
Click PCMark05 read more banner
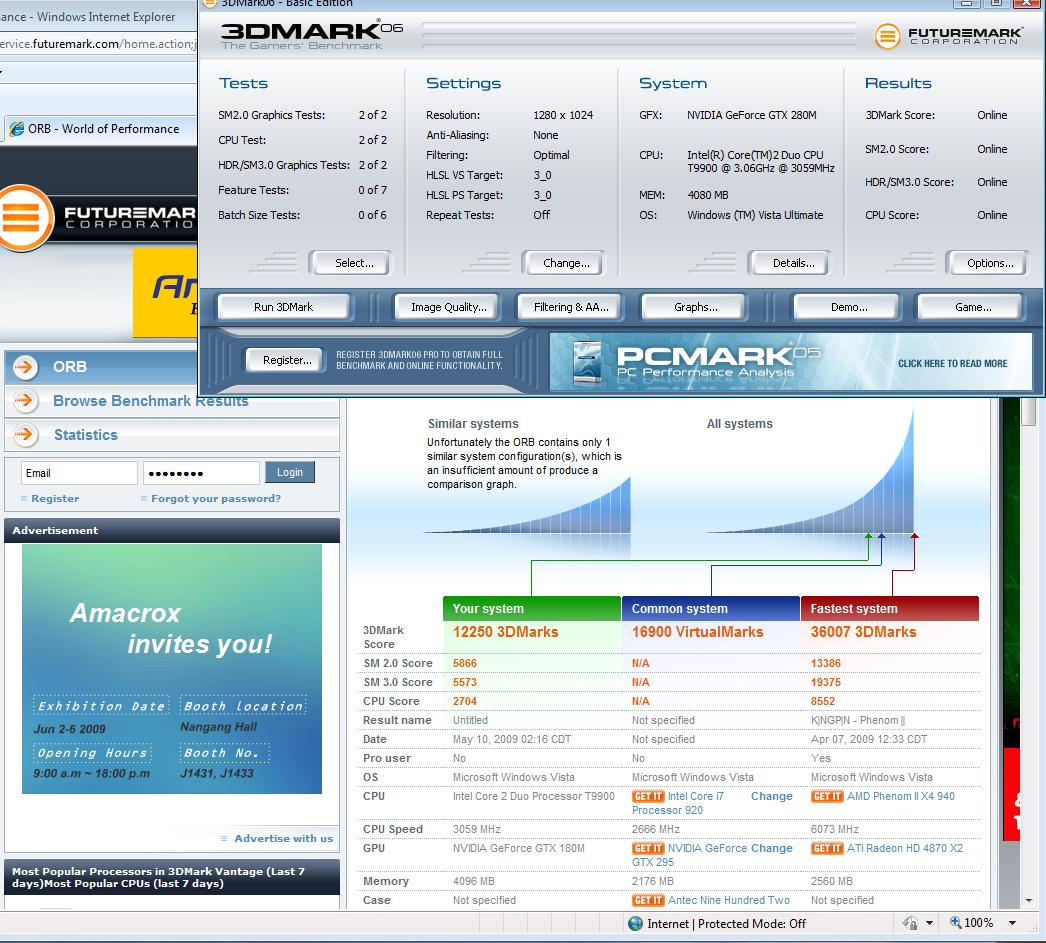pyautogui.click(x=791, y=361)
